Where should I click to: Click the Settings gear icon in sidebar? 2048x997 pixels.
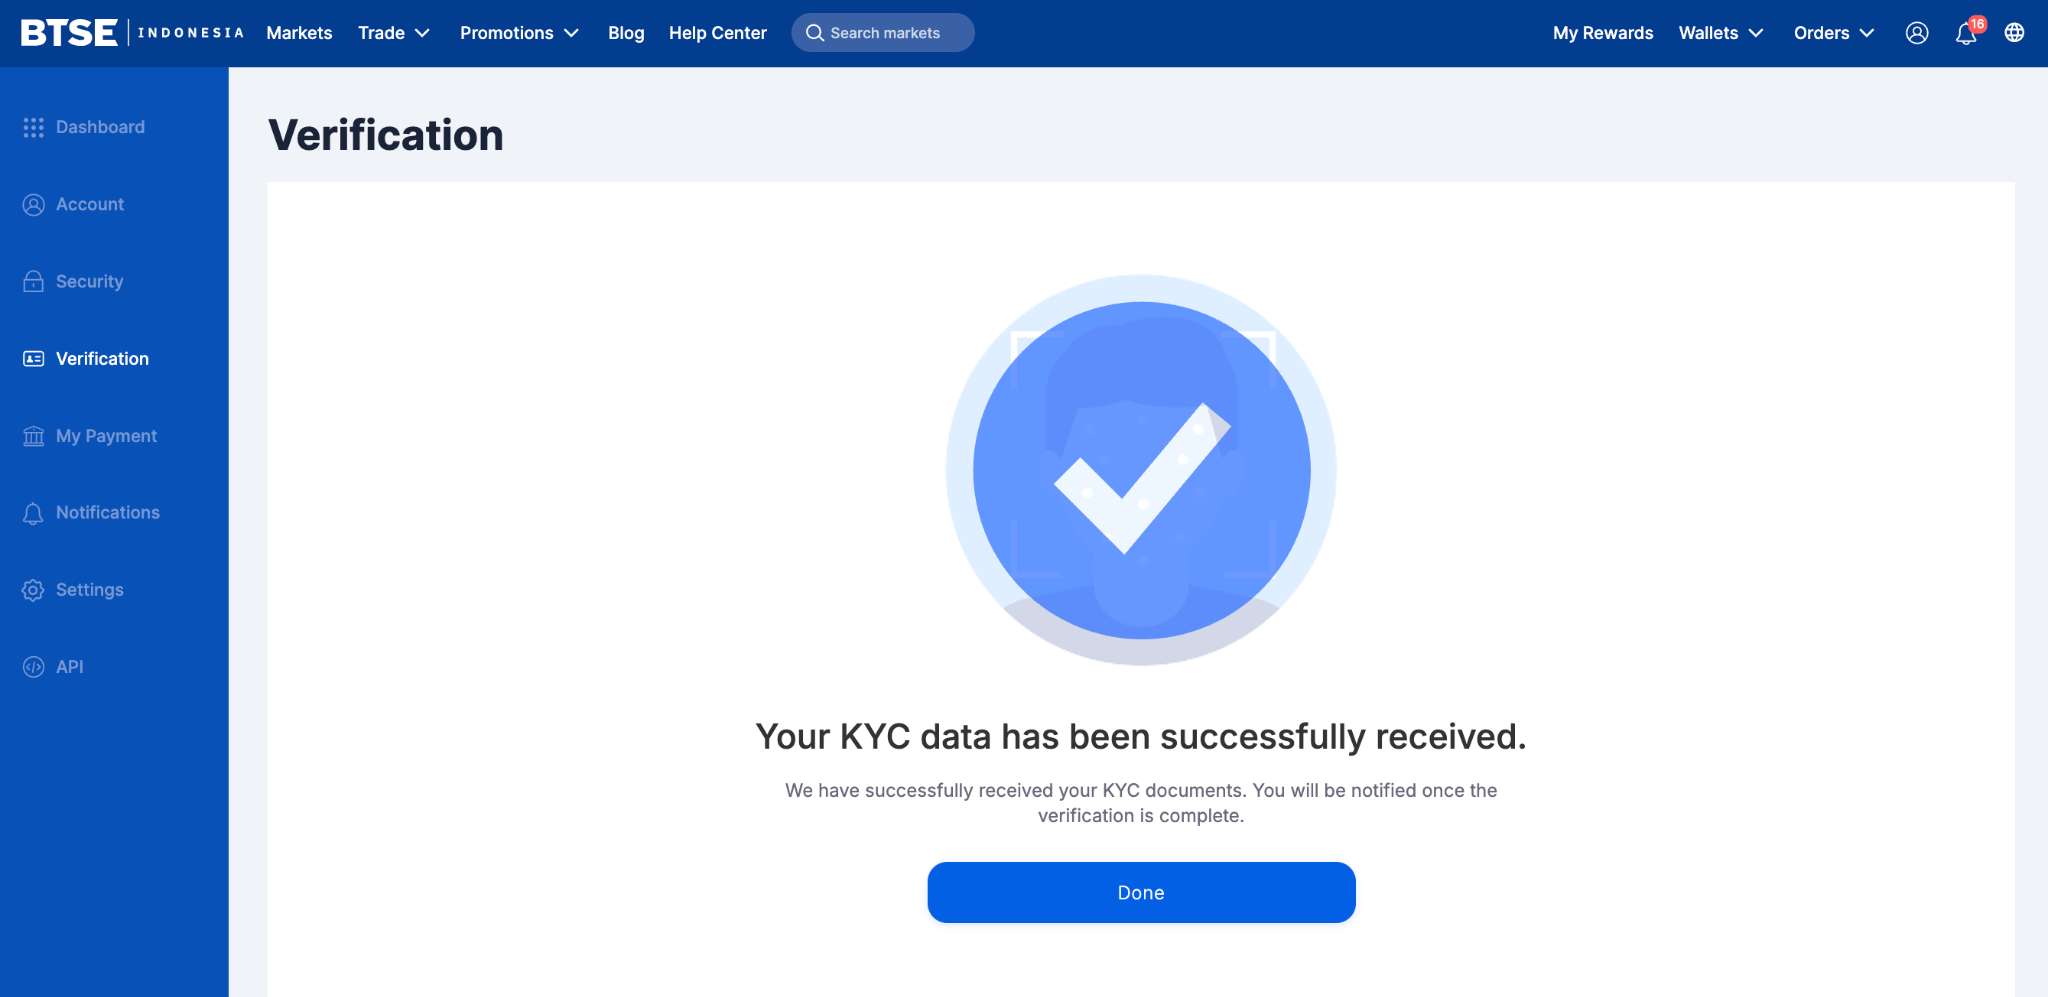tap(33, 590)
